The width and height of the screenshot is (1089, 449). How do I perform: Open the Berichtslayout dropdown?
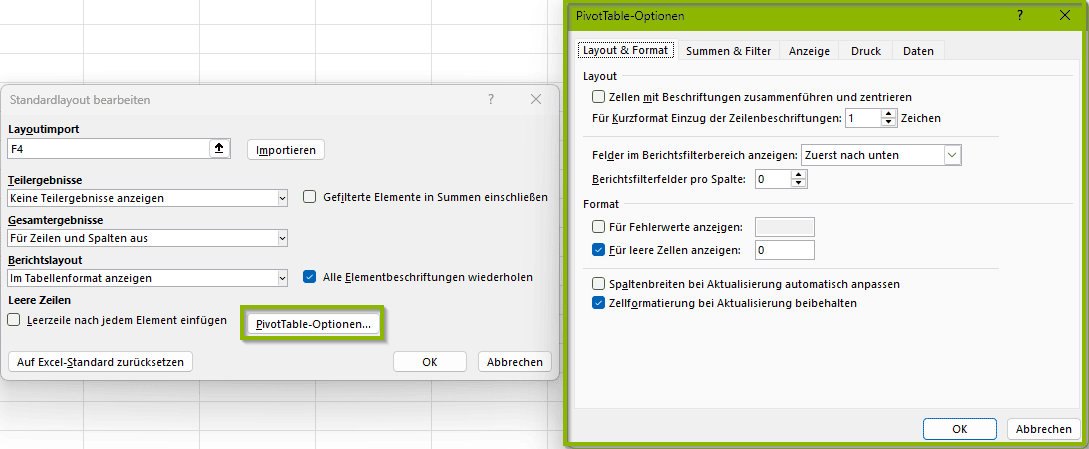pos(282,278)
